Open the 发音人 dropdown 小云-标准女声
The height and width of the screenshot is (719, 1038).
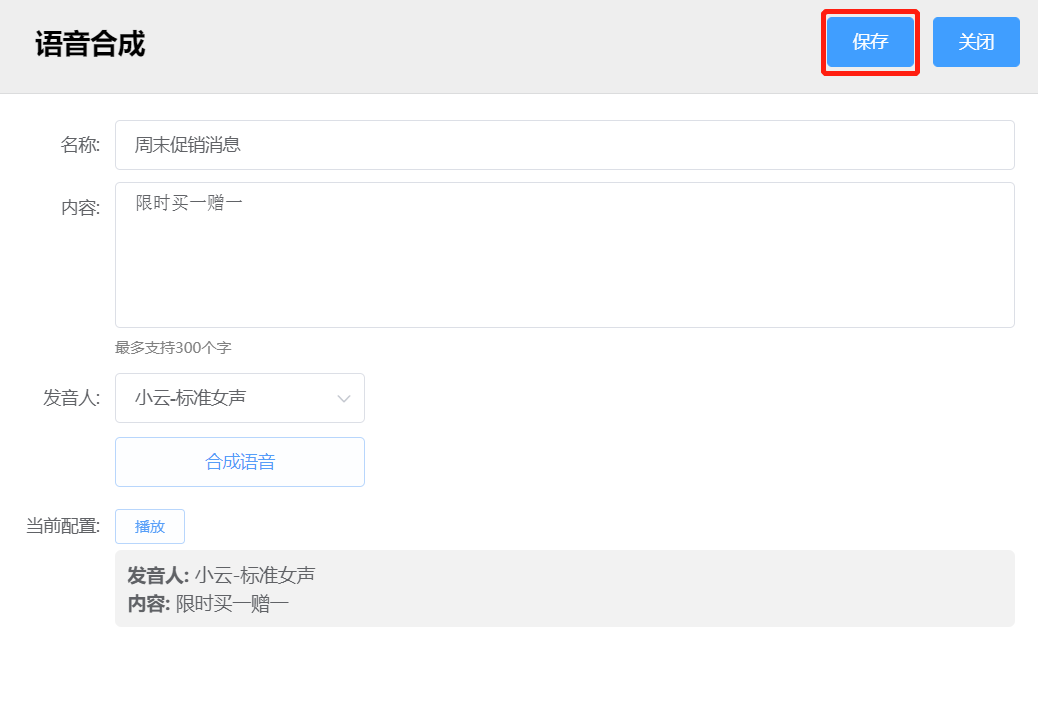[x=240, y=398]
